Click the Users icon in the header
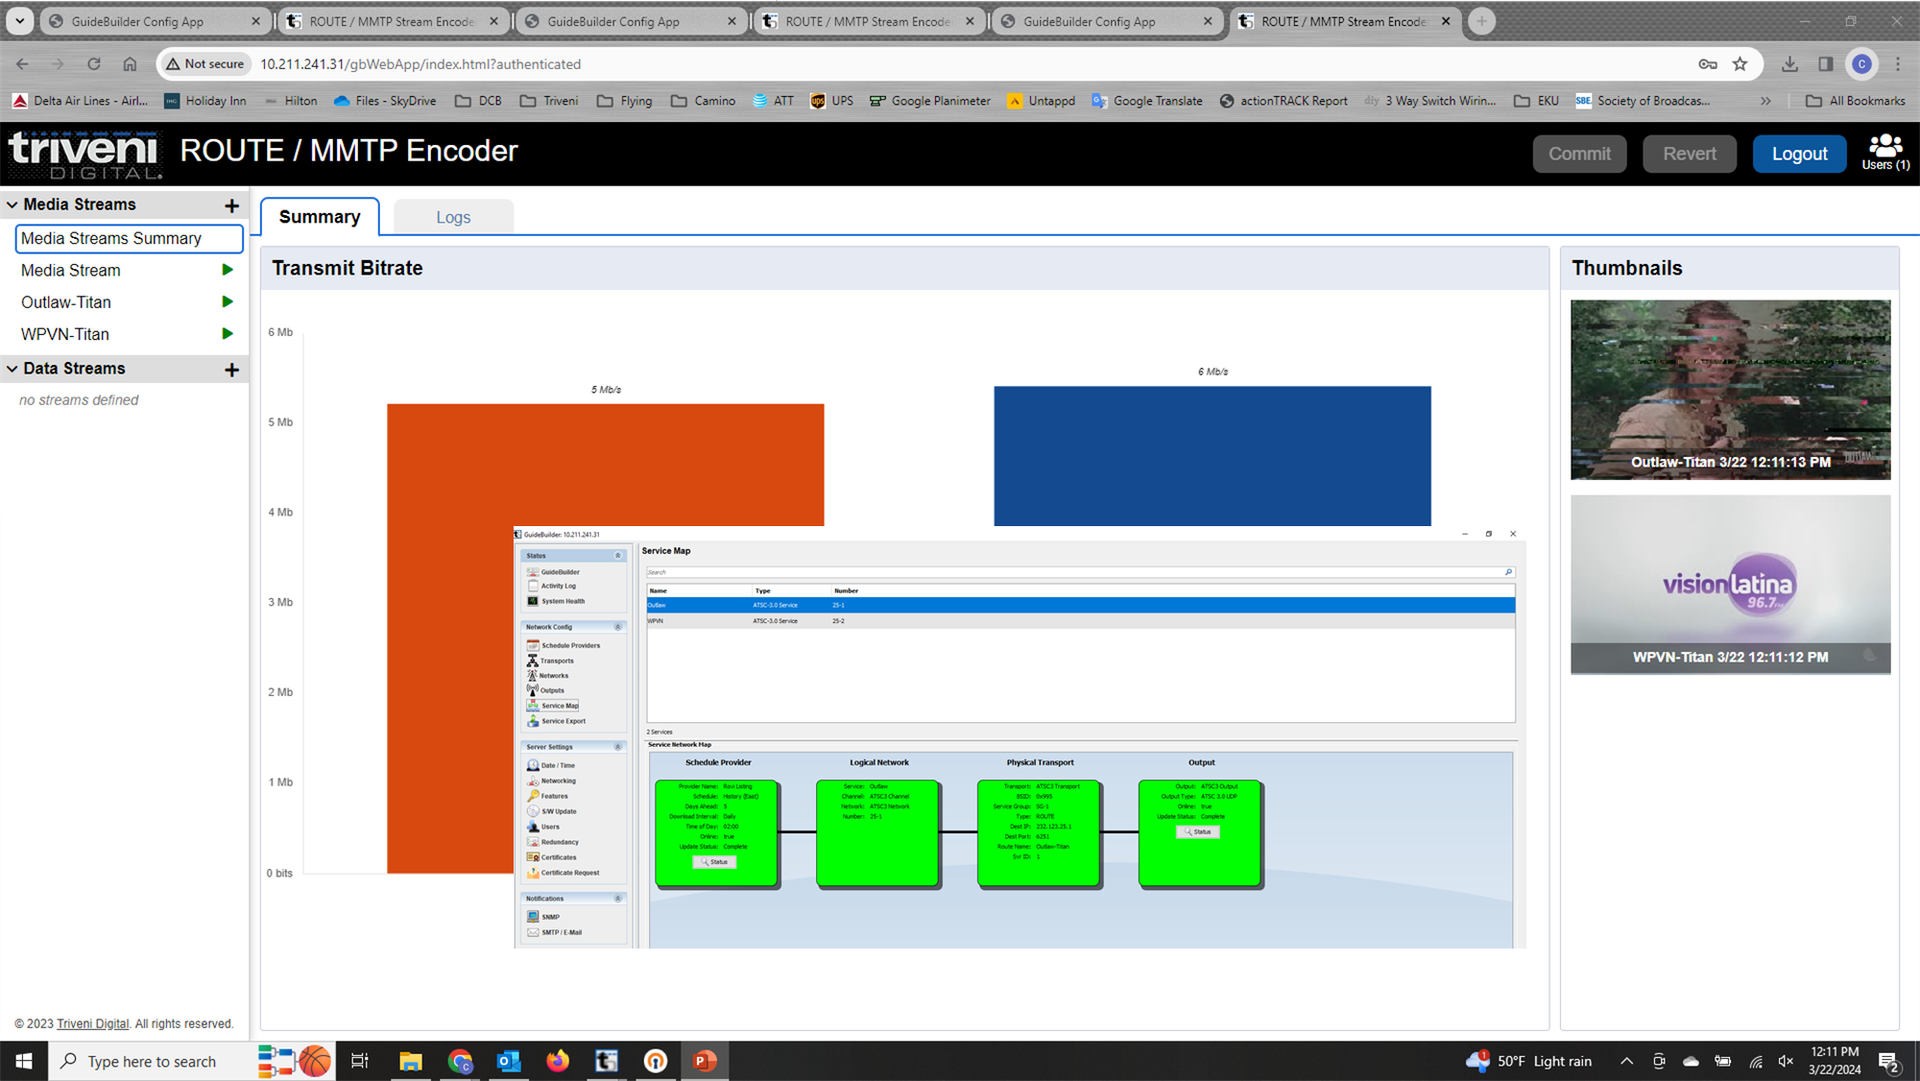Viewport: 1920px width, 1081px height. pyautogui.click(x=1885, y=152)
